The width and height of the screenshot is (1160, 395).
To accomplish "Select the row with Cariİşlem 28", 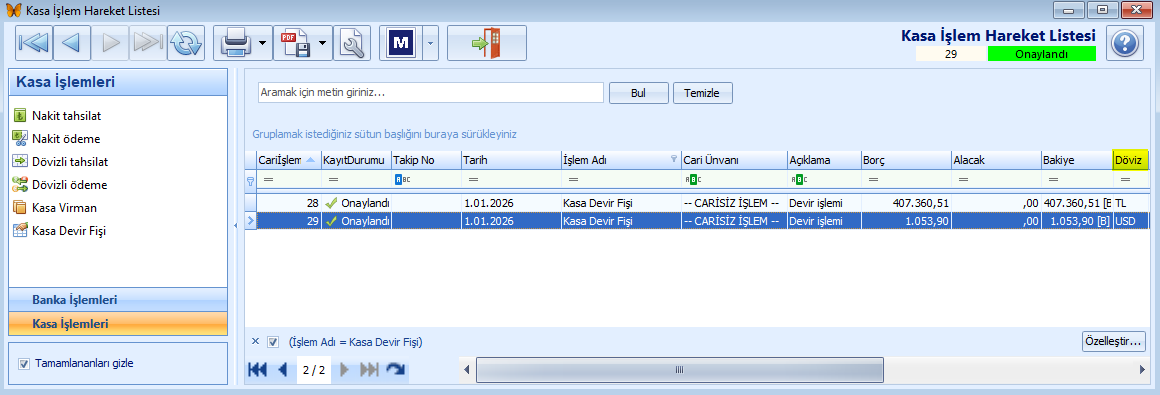I will (702, 203).
